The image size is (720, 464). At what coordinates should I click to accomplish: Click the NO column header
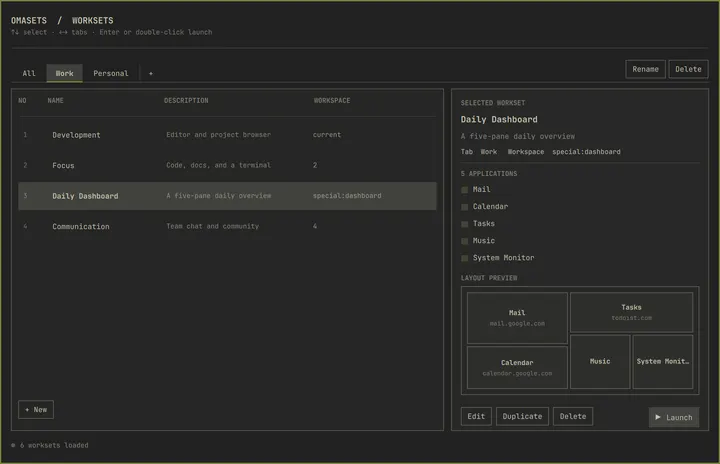pyautogui.click(x=22, y=101)
